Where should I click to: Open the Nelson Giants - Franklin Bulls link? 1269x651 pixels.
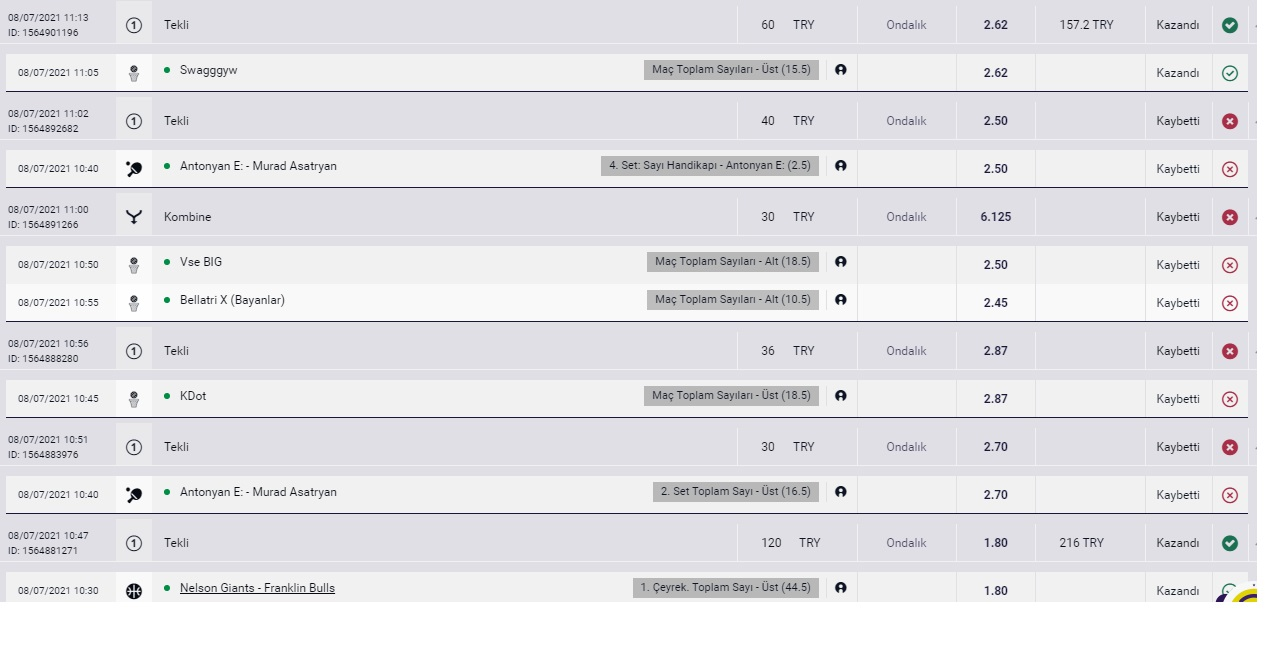click(257, 588)
